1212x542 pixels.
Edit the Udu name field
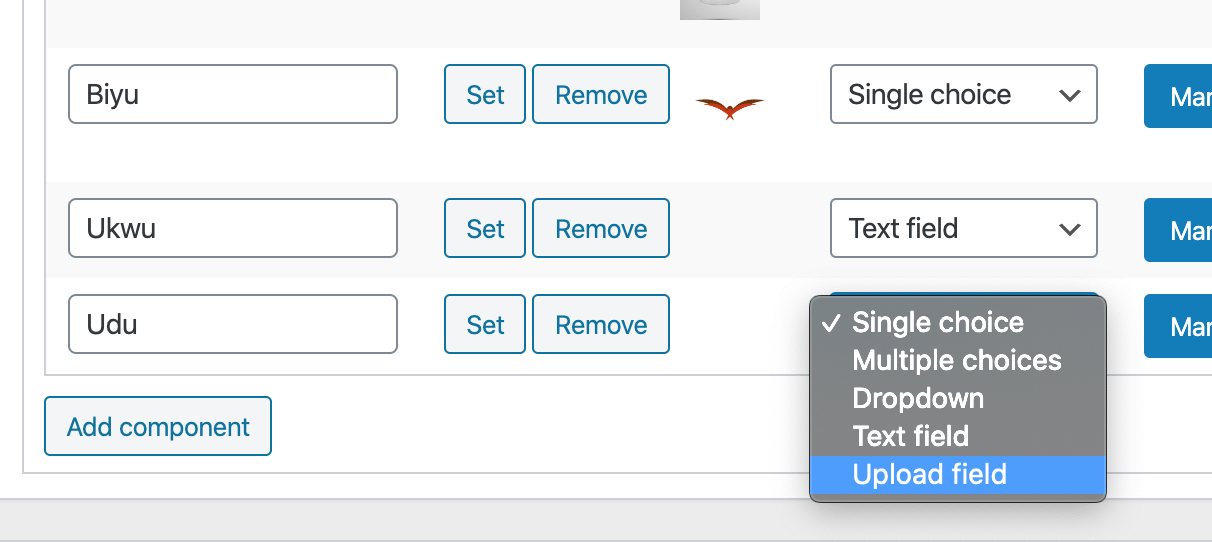tap(233, 324)
